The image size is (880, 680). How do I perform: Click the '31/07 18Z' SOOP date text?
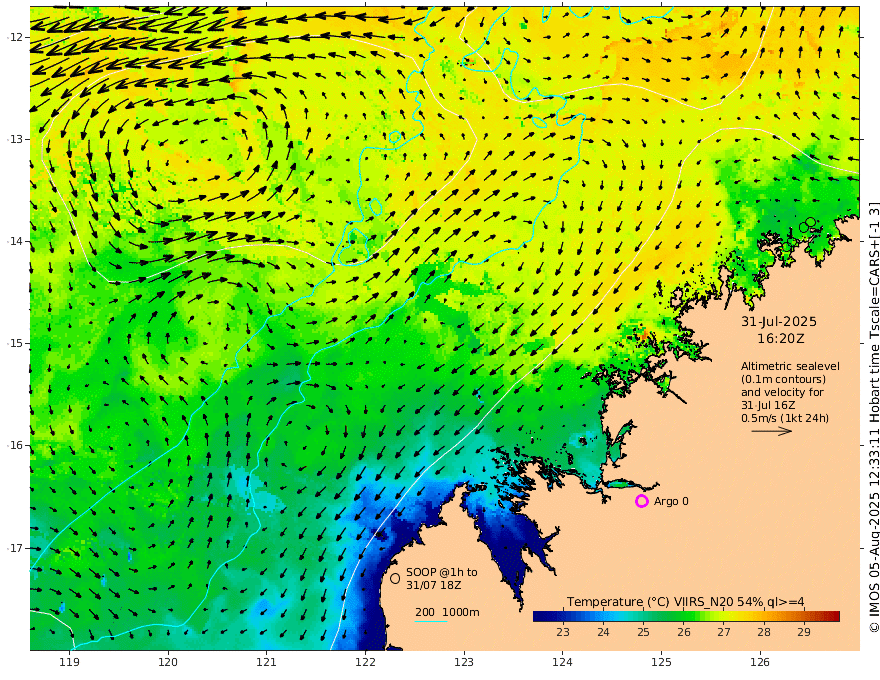click(434, 586)
